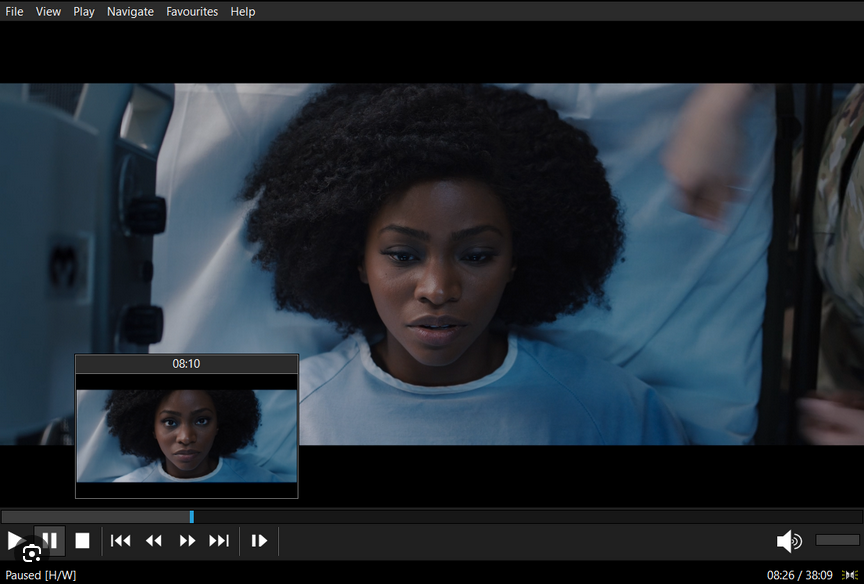864x584 pixels.
Task: Open the View menu
Action: point(48,11)
